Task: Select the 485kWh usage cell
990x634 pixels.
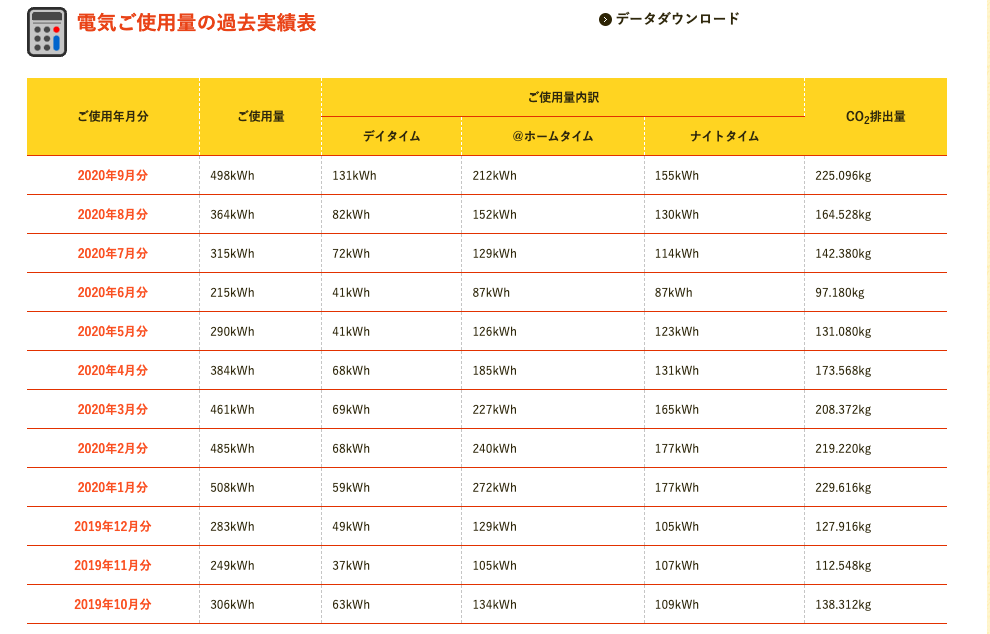Action: (261, 448)
